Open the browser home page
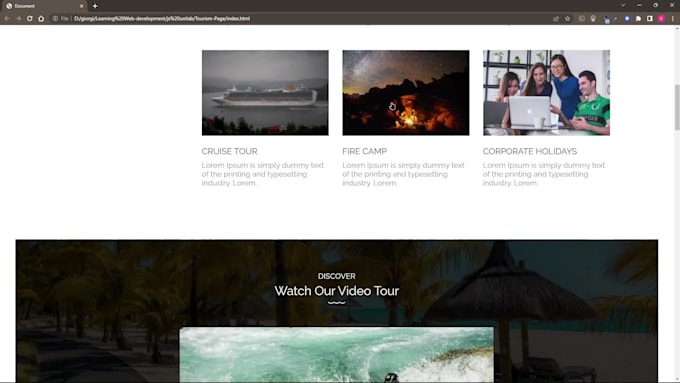This screenshot has width=680, height=383. pyautogui.click(x=41, y=19)
